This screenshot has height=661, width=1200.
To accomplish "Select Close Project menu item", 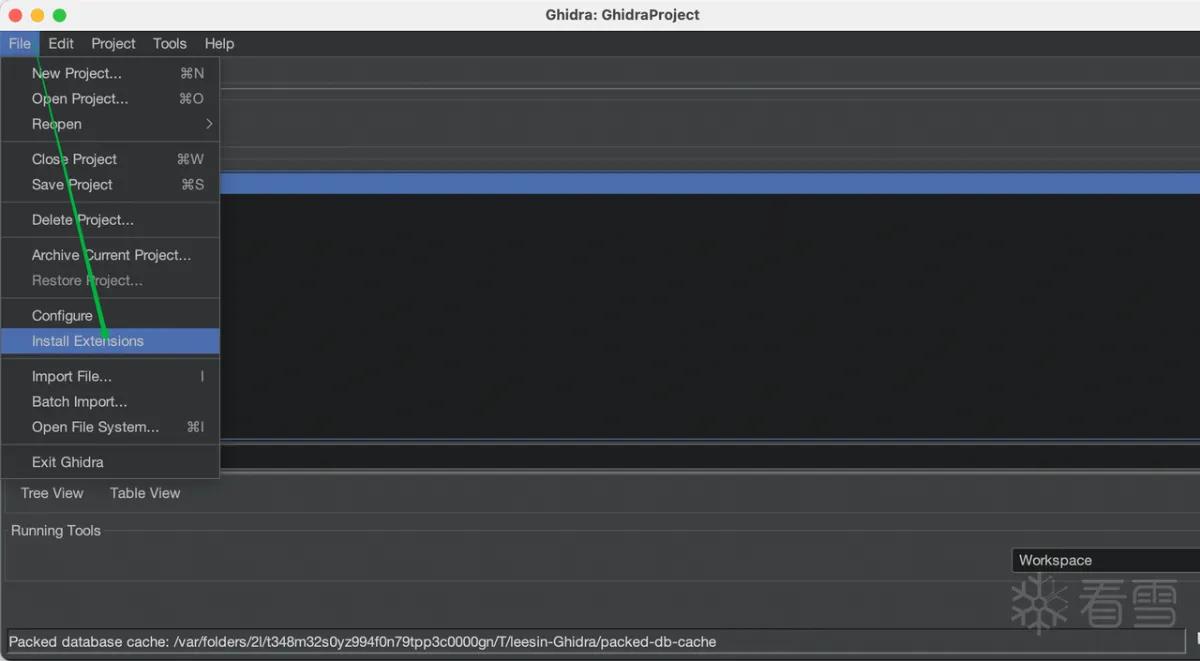I will [110, 159].
